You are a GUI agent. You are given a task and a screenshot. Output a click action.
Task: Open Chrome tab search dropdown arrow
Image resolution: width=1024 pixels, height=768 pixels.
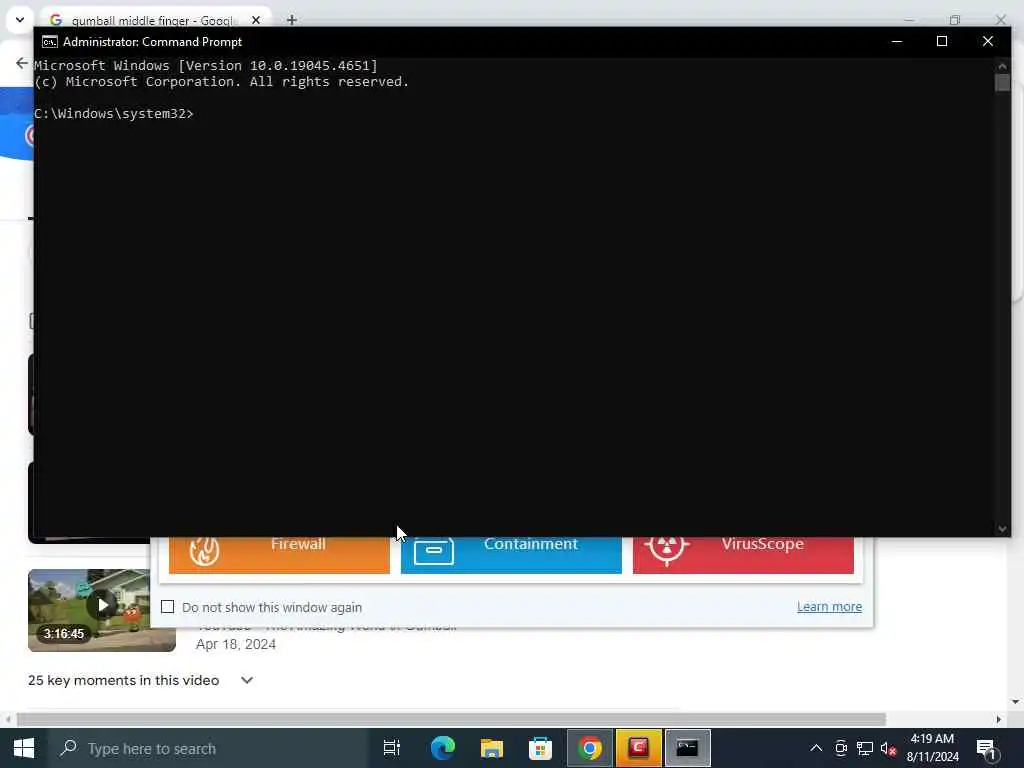click(x=20, y=20)
